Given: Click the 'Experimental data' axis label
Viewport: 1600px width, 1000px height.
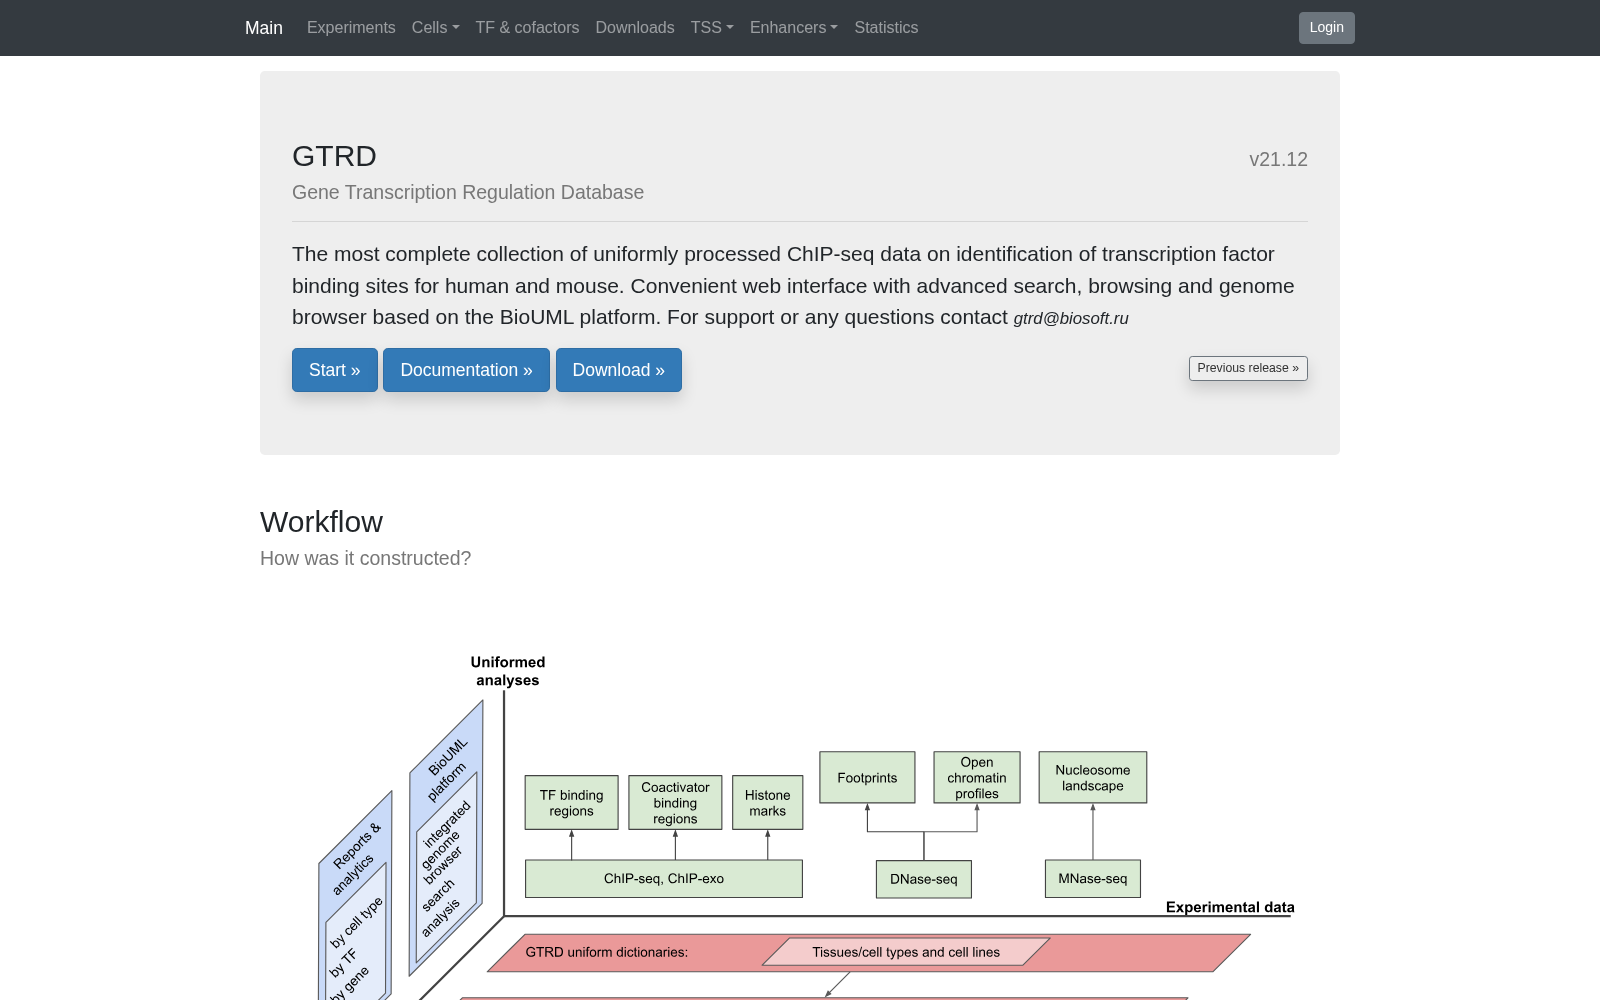Looking at the screenshot, I should [x=1230, y=907].
